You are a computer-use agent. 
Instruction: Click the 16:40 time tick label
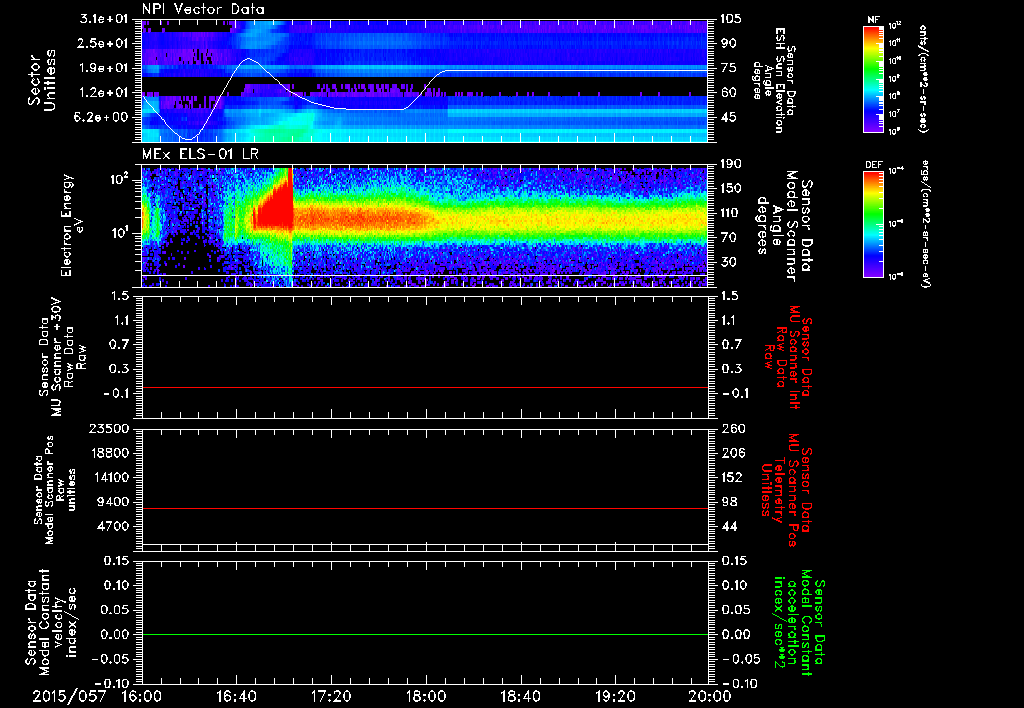click(236, 696)
